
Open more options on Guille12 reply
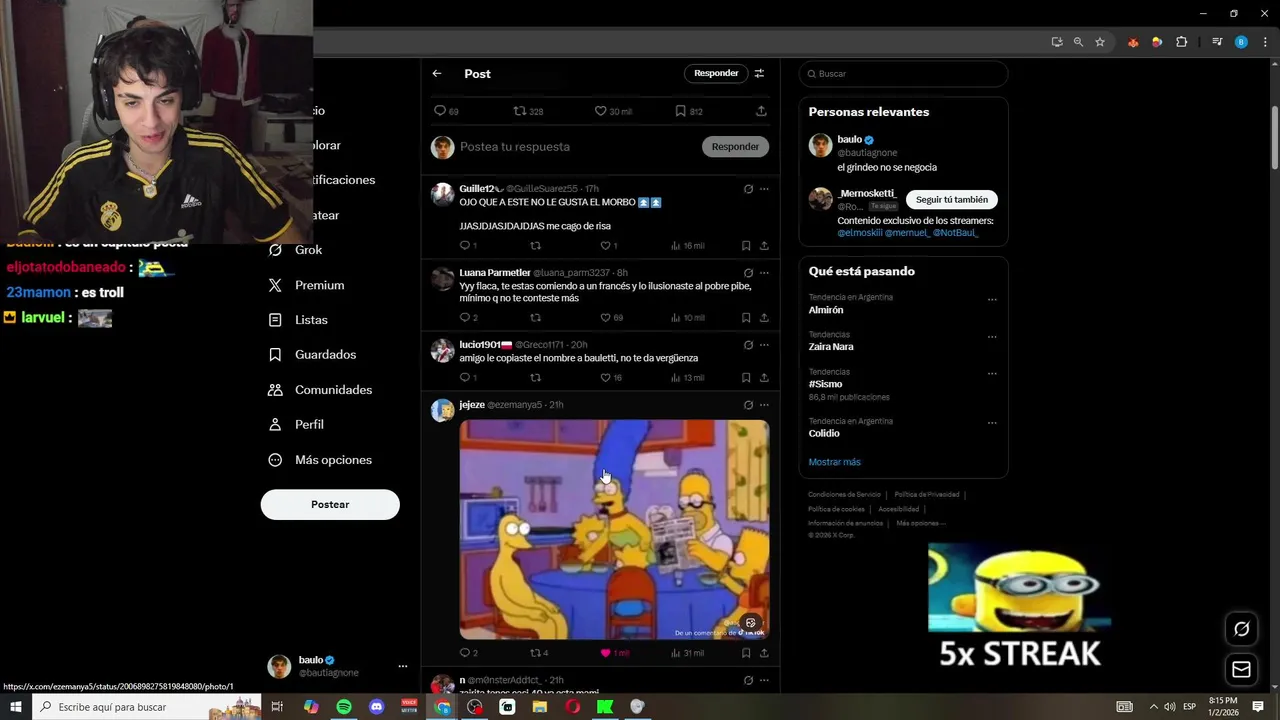coord(764,189)
